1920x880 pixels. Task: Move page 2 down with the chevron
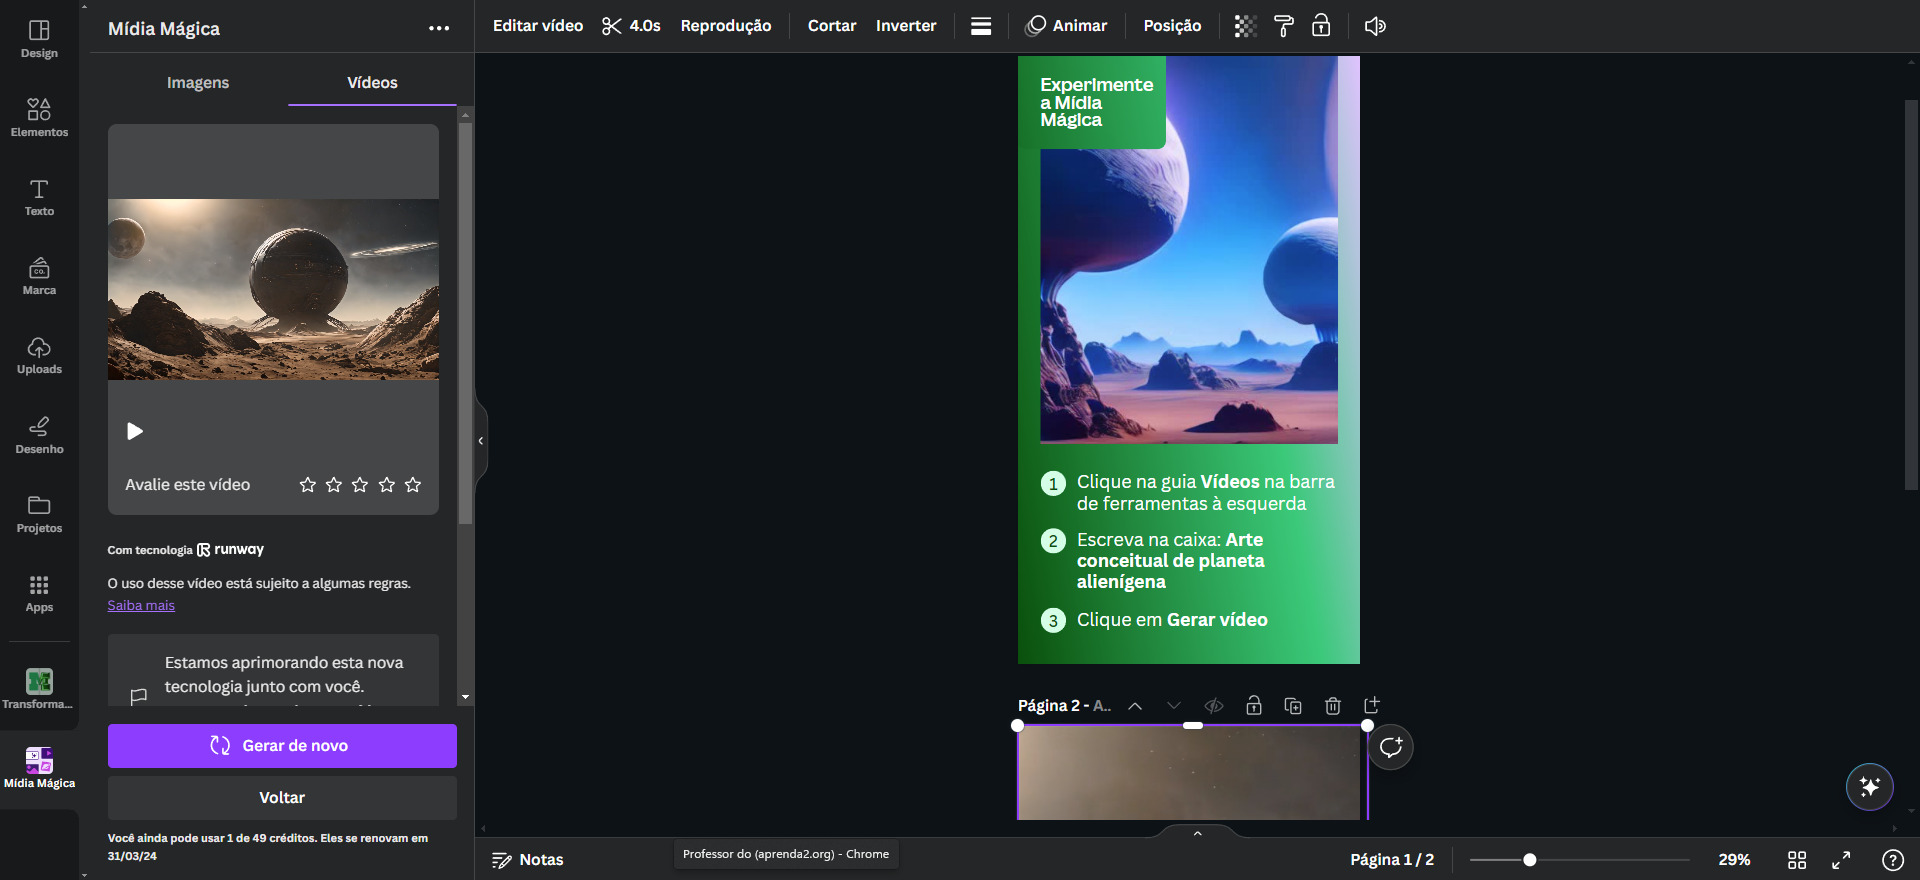[x=1174, y=706]
